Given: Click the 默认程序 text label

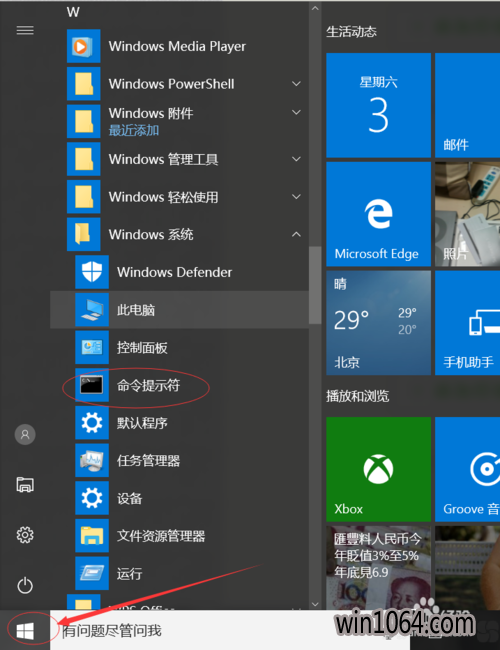Looking at the screenshot, I should 142,423.
